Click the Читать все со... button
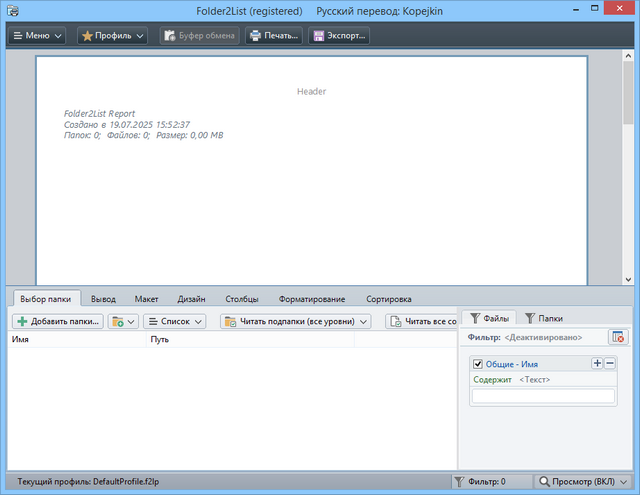 (x=422, y=322)
